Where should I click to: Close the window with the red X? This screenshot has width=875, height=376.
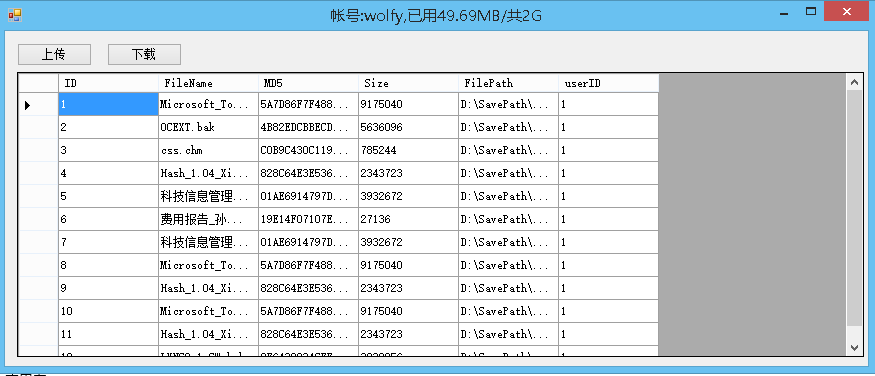tap(847, 12)
